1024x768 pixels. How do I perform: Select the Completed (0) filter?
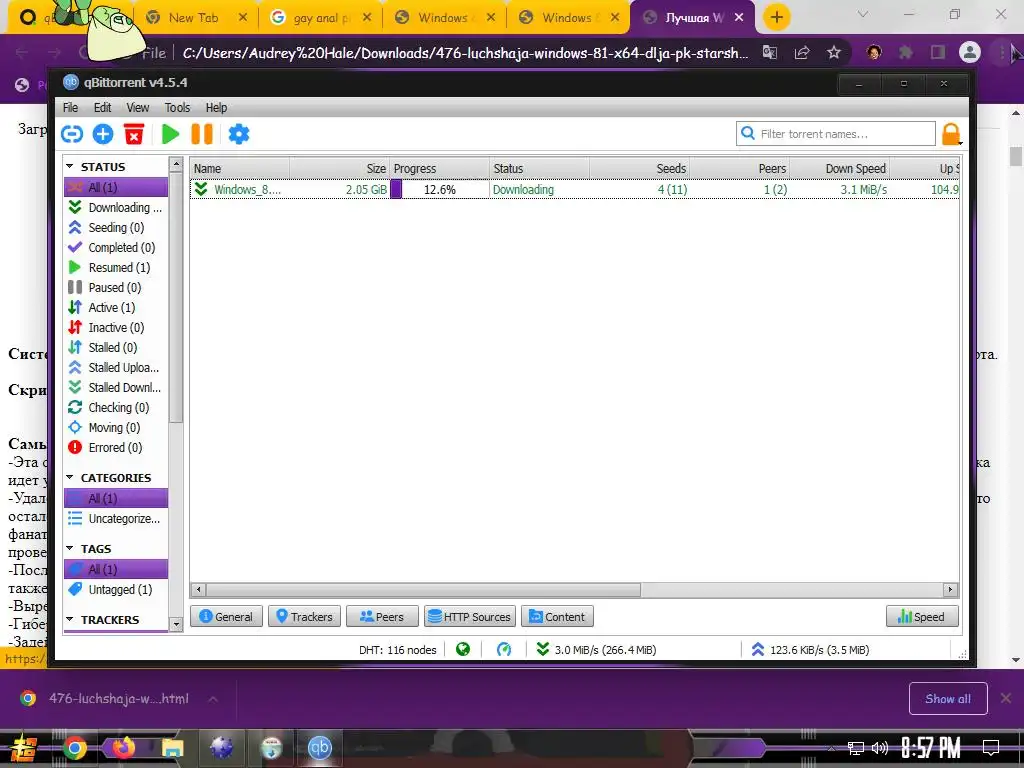(116, 248)
